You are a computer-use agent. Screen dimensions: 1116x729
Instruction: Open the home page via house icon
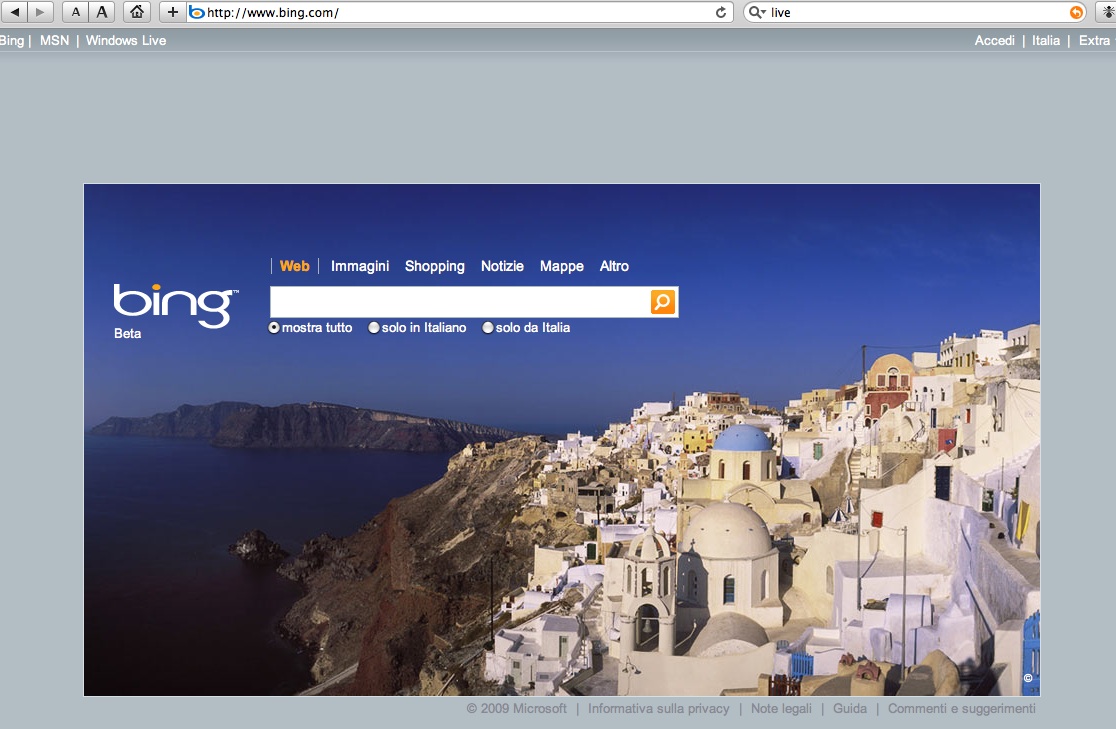point(137,12)
